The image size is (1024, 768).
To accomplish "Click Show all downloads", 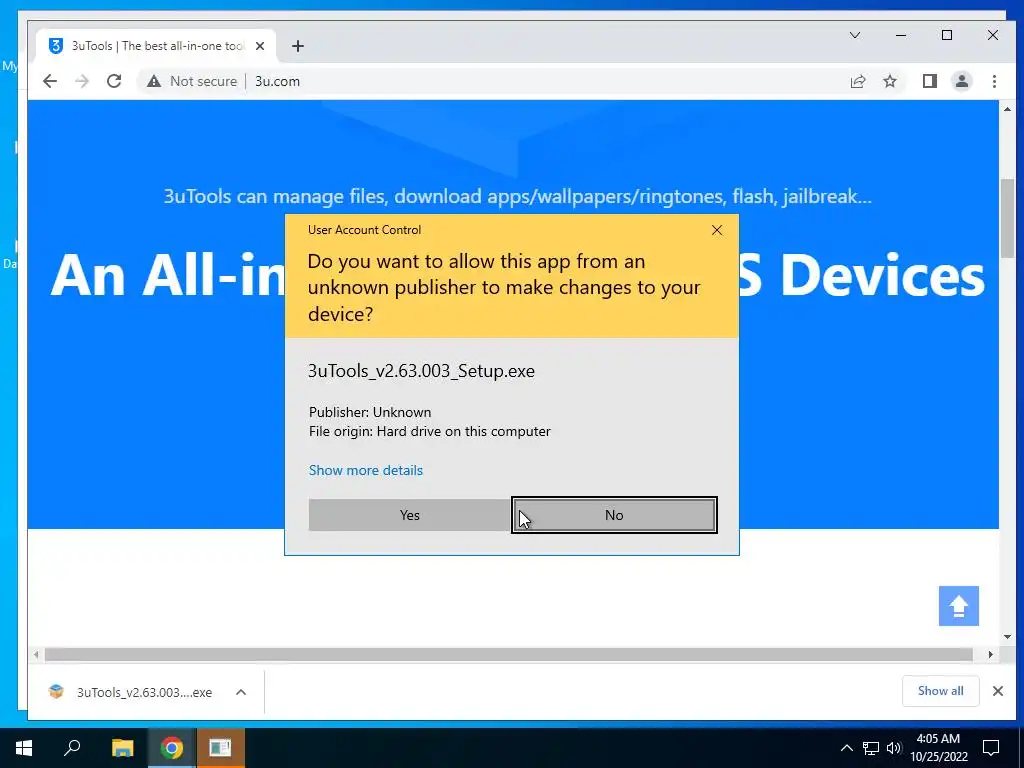I will click(x=940, y=691).
